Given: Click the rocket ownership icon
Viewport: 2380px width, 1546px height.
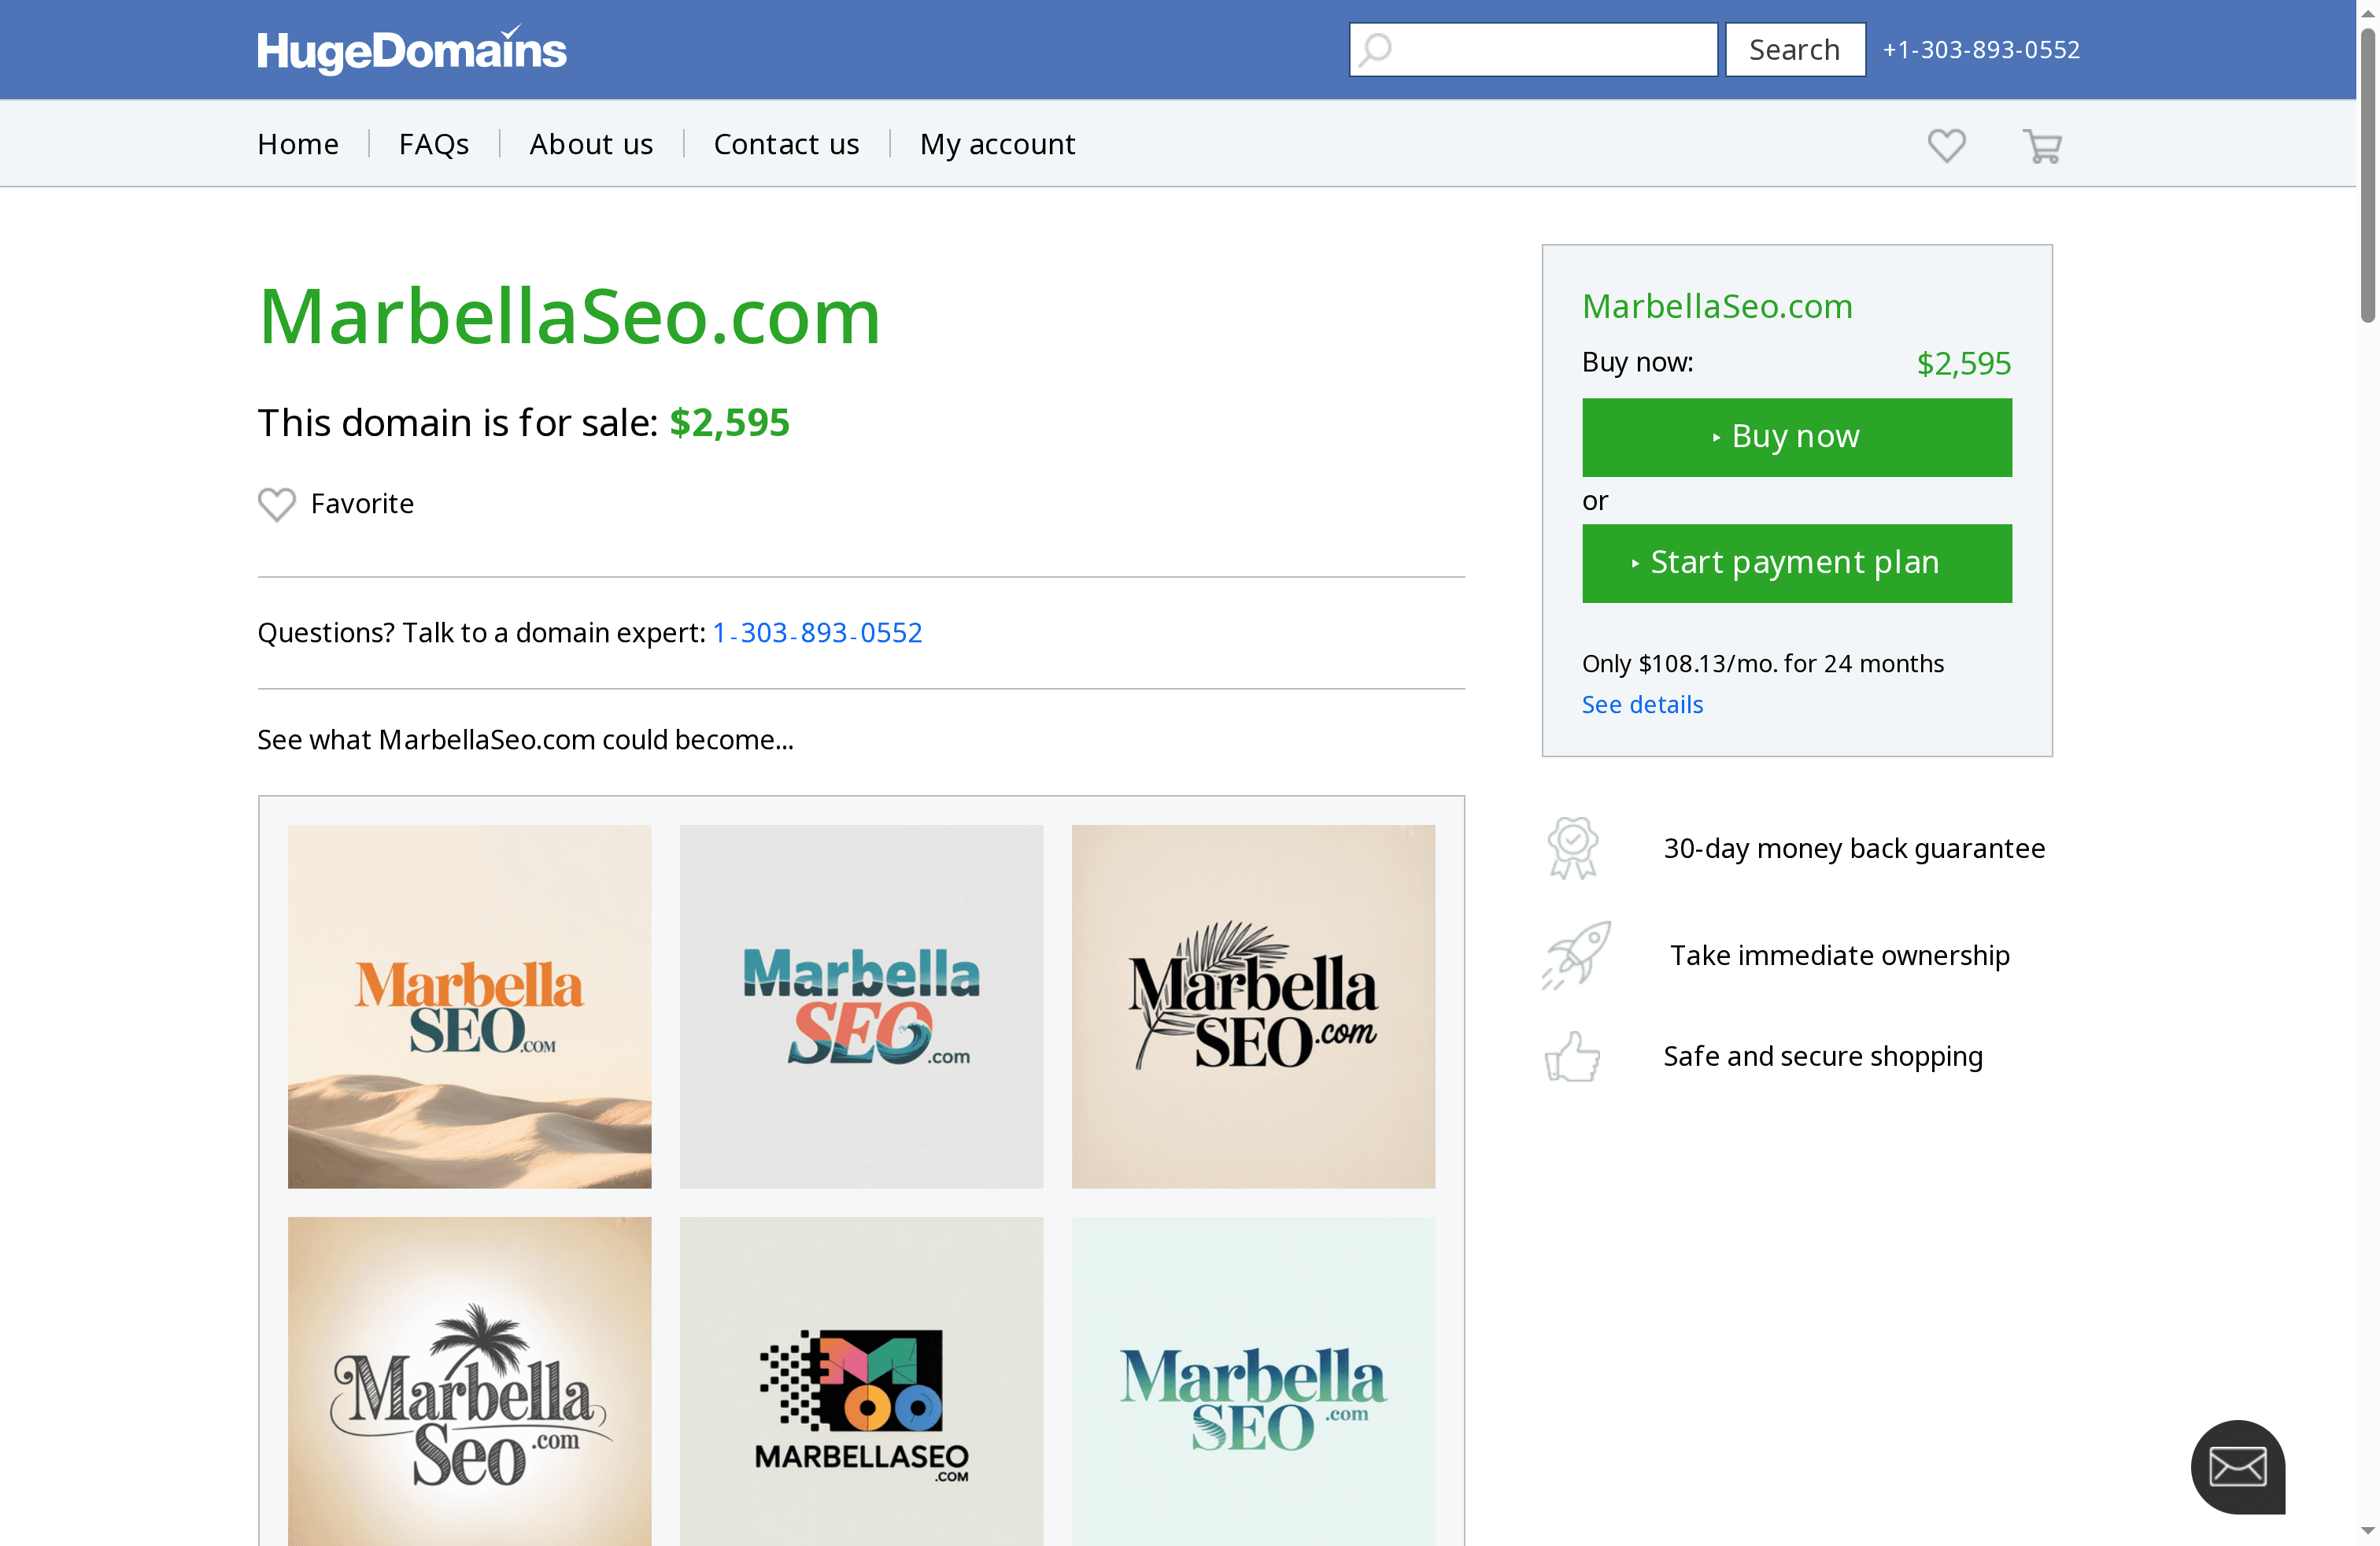Looking at the screenshot, I should tap(1576, 955).
